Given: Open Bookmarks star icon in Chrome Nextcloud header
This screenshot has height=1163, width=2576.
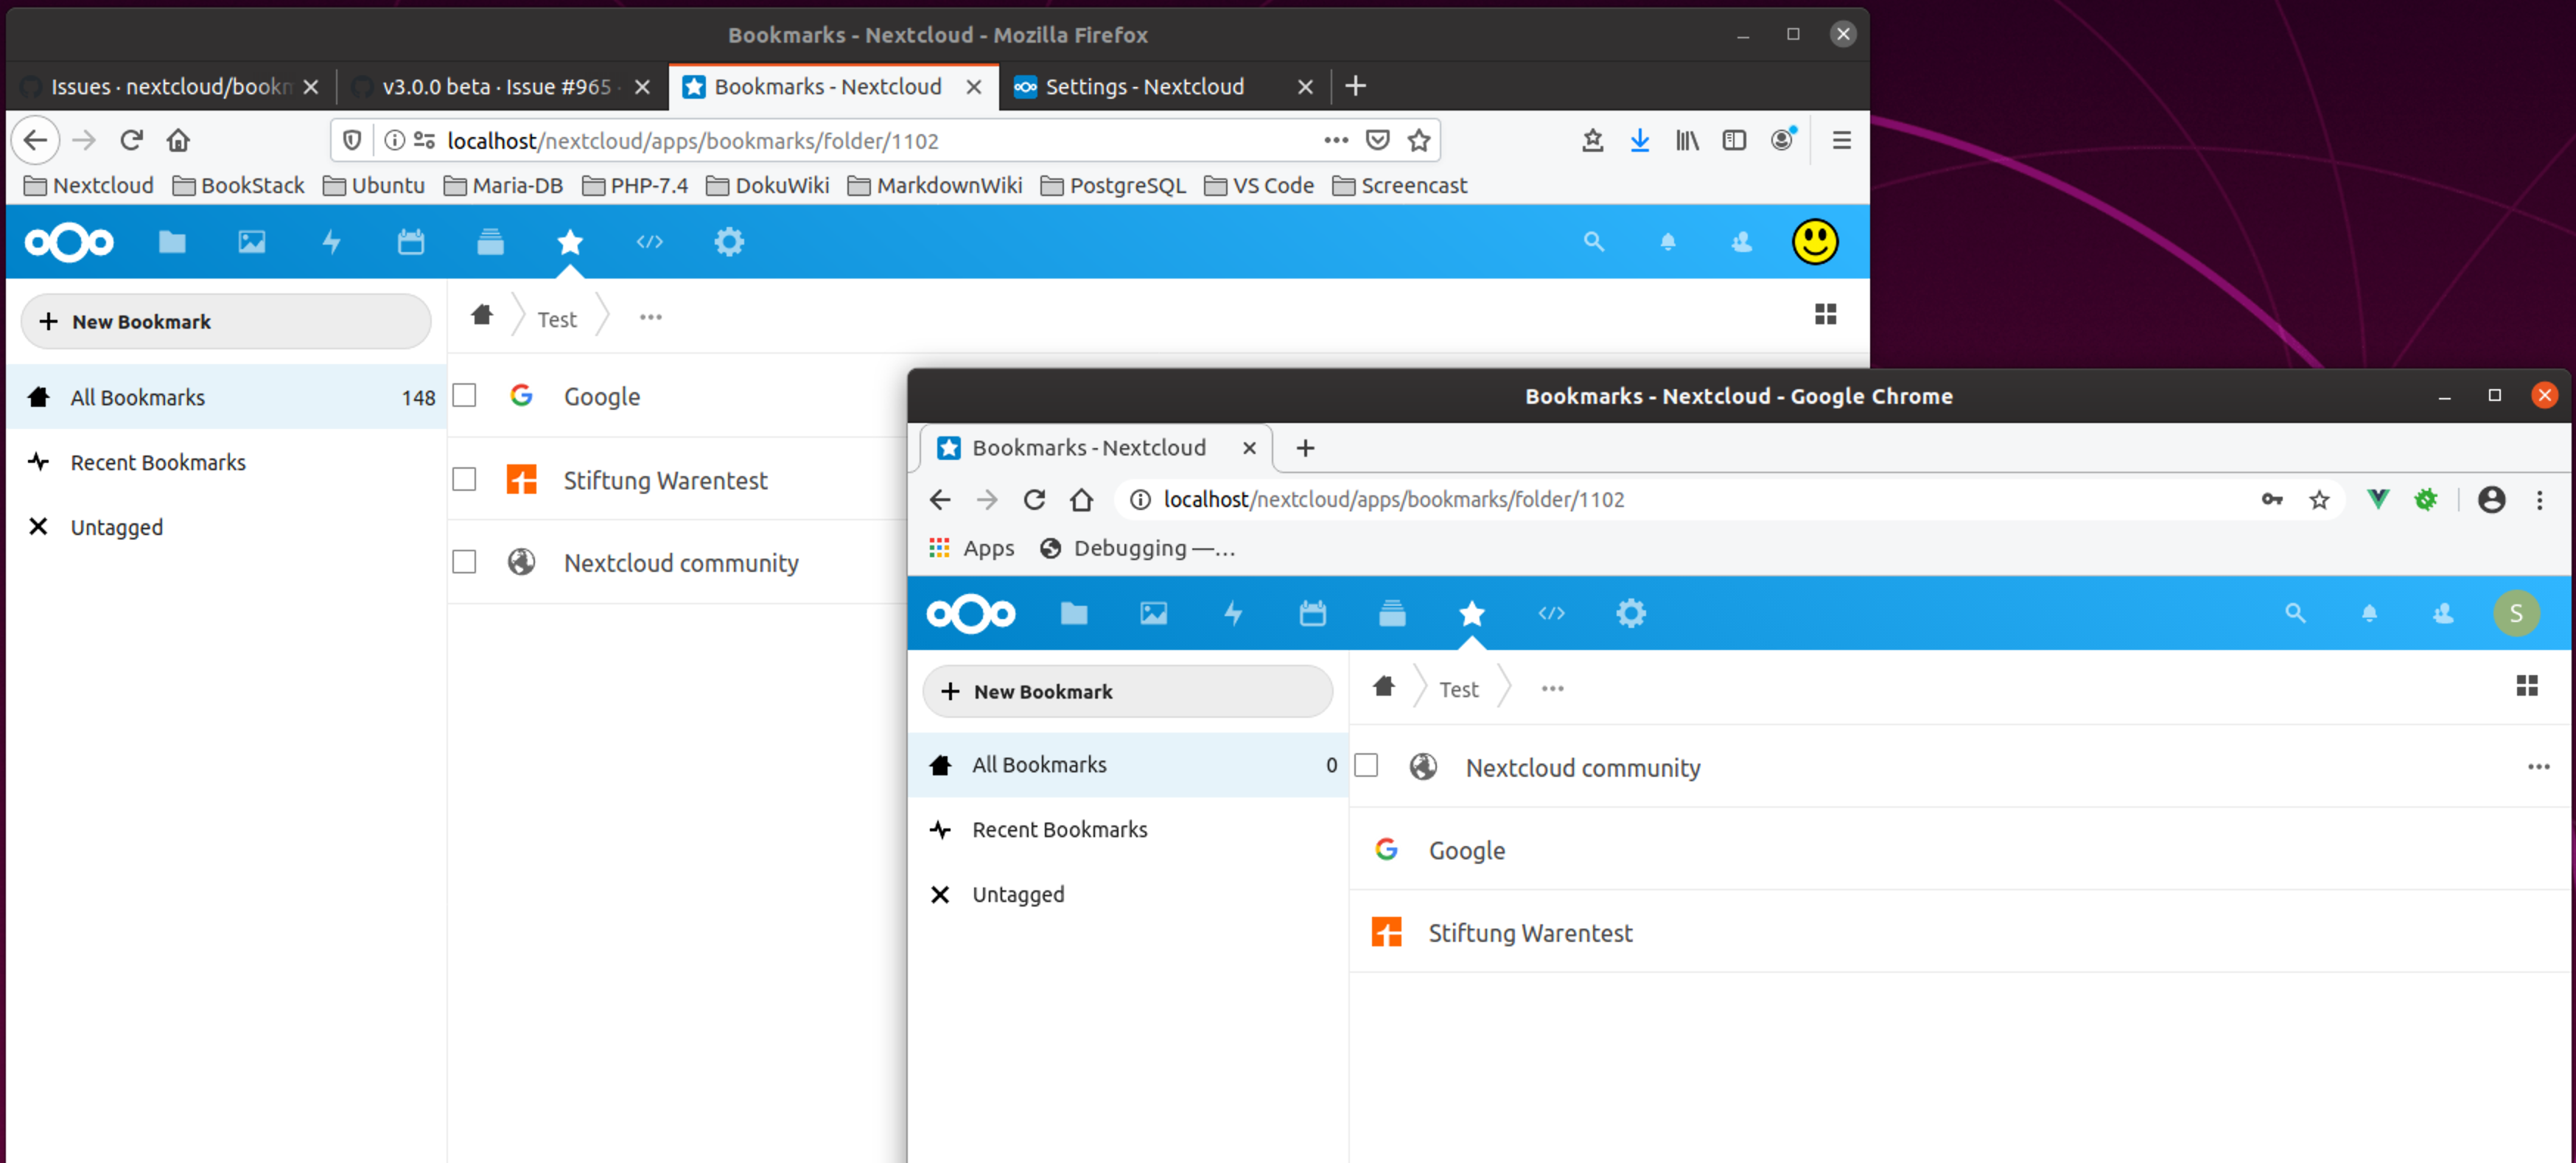Looking at the screenshot, I should click(x=1472, y=613).
